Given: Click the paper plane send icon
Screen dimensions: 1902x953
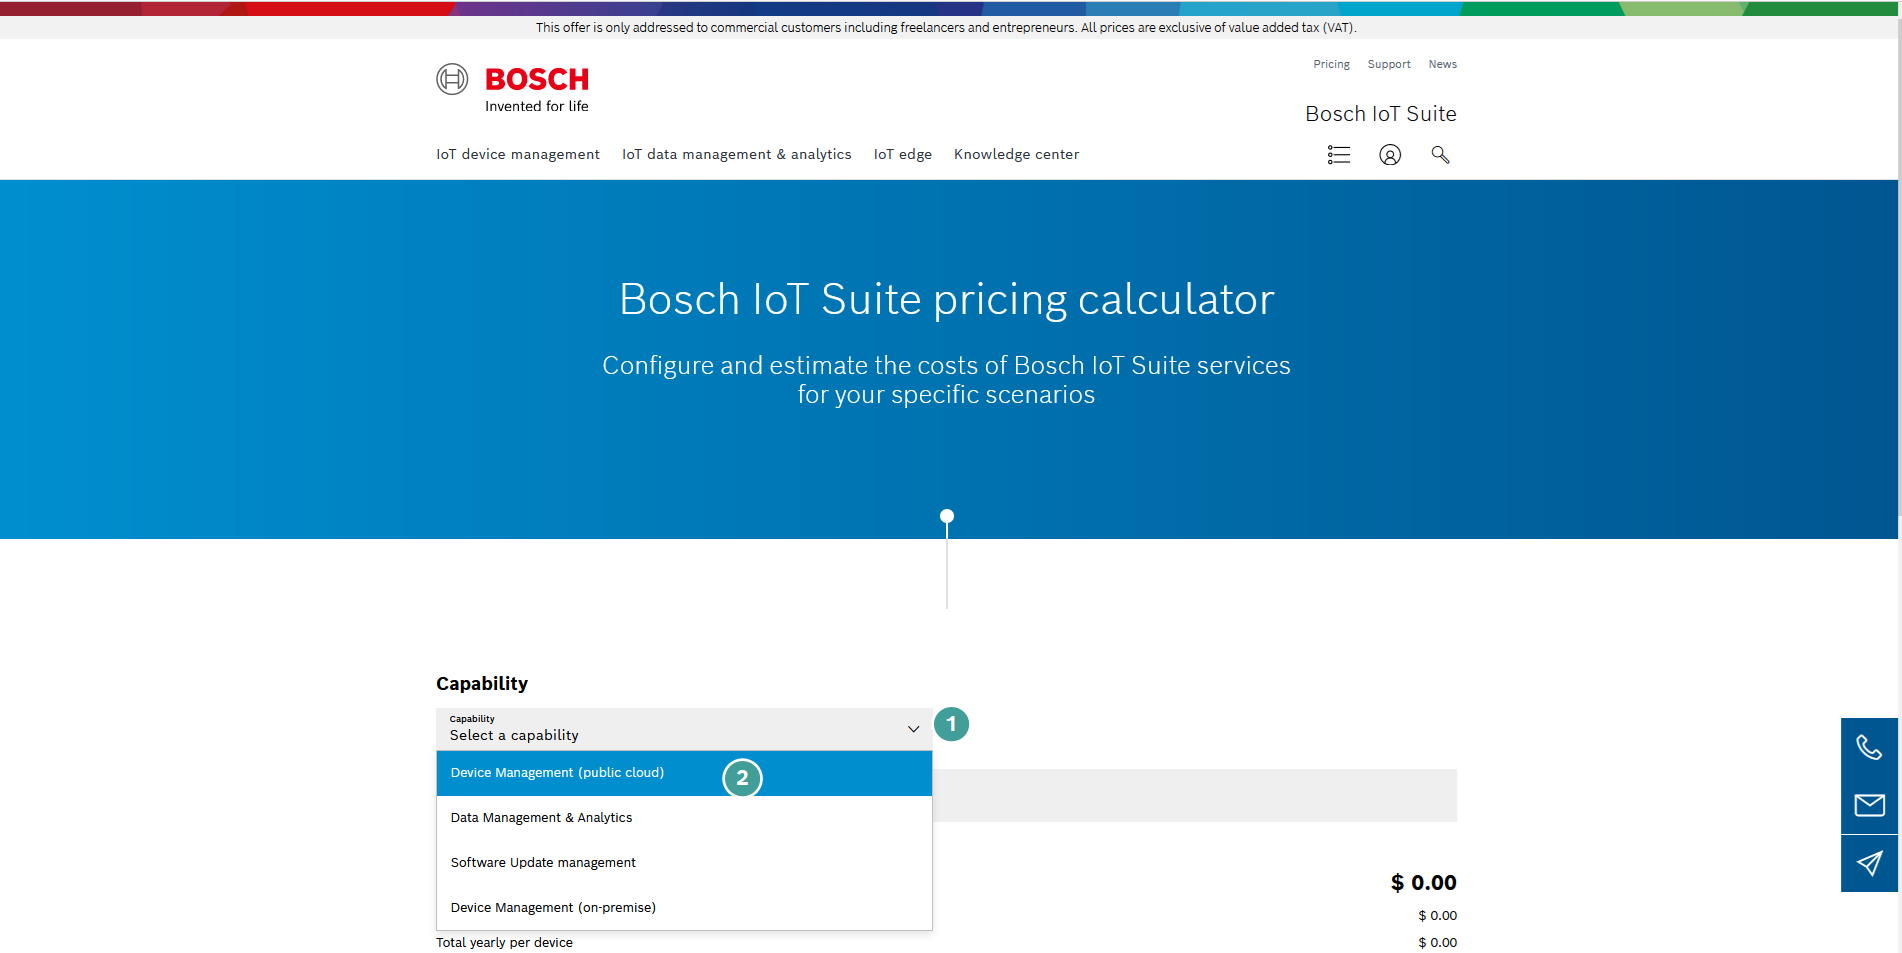Looking at the screenshot, I should click(x=1869, y=863).
